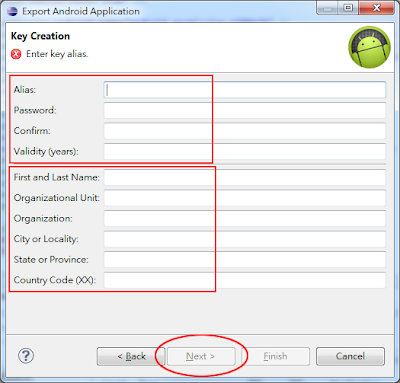Click the 'Password:' label

[x=35, y=110]
